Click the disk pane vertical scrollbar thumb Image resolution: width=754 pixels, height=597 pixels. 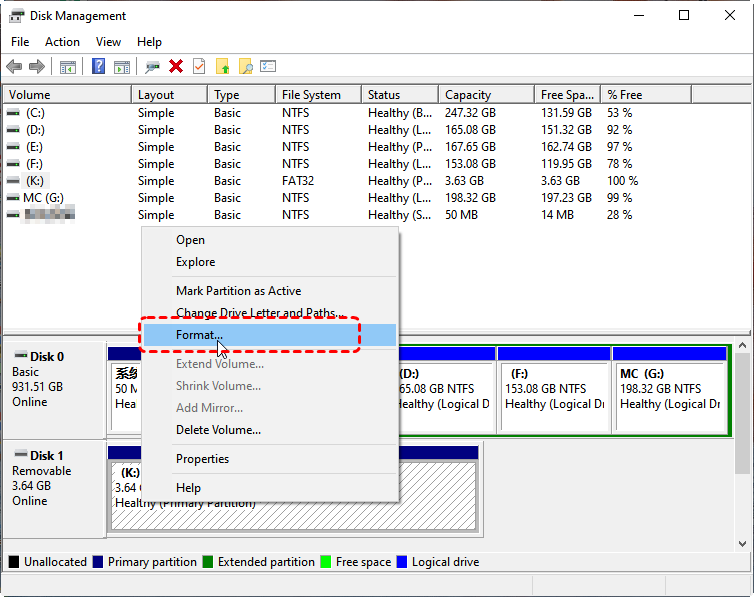(742, 414)
